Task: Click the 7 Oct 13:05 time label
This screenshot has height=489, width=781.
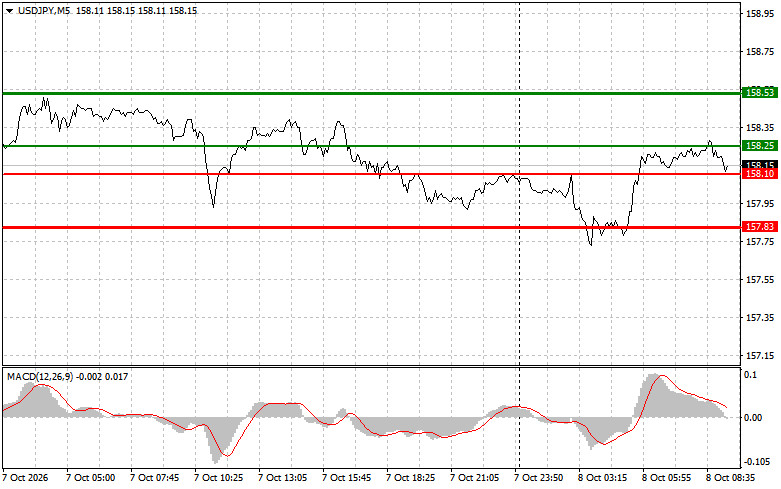Action: pyautogui.click(x=282, y=478)
